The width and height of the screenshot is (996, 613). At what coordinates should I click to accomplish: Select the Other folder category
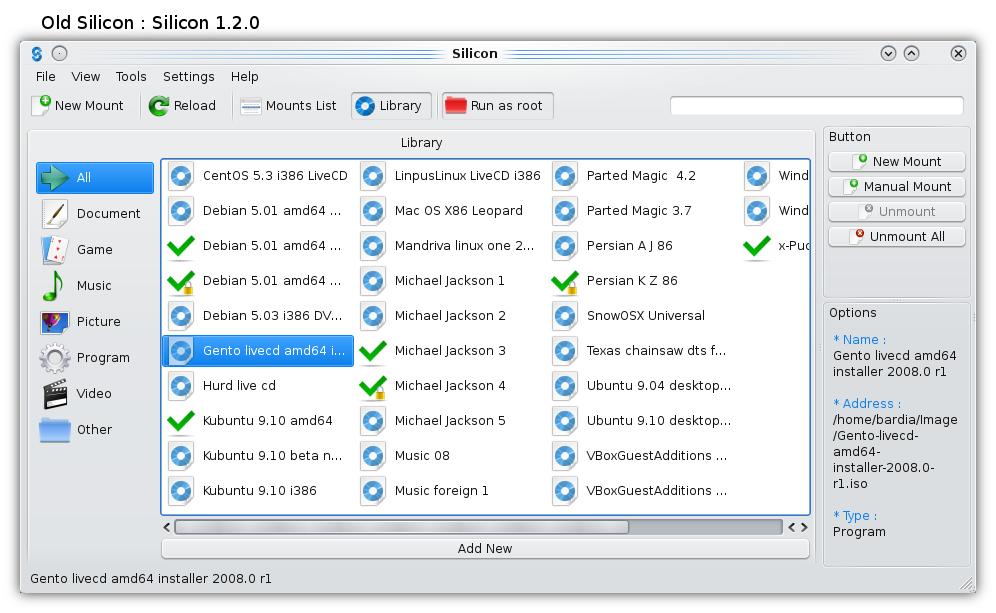pyautogui.click(x=95, y=429)
